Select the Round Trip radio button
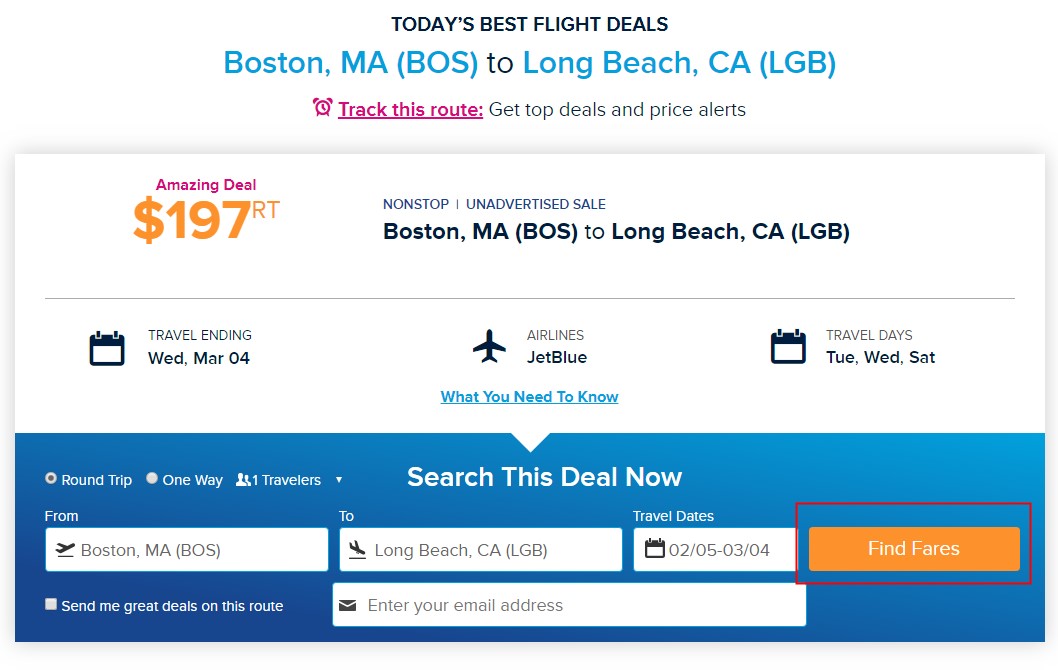This screenshot has height=670, width=1058. click(x=51, y=478)
